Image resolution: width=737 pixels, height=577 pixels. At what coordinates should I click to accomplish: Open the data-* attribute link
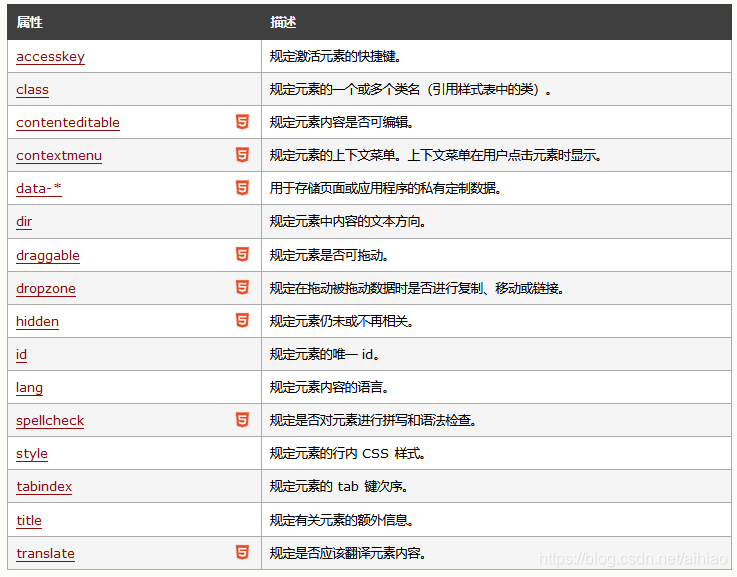pos(39,188)
